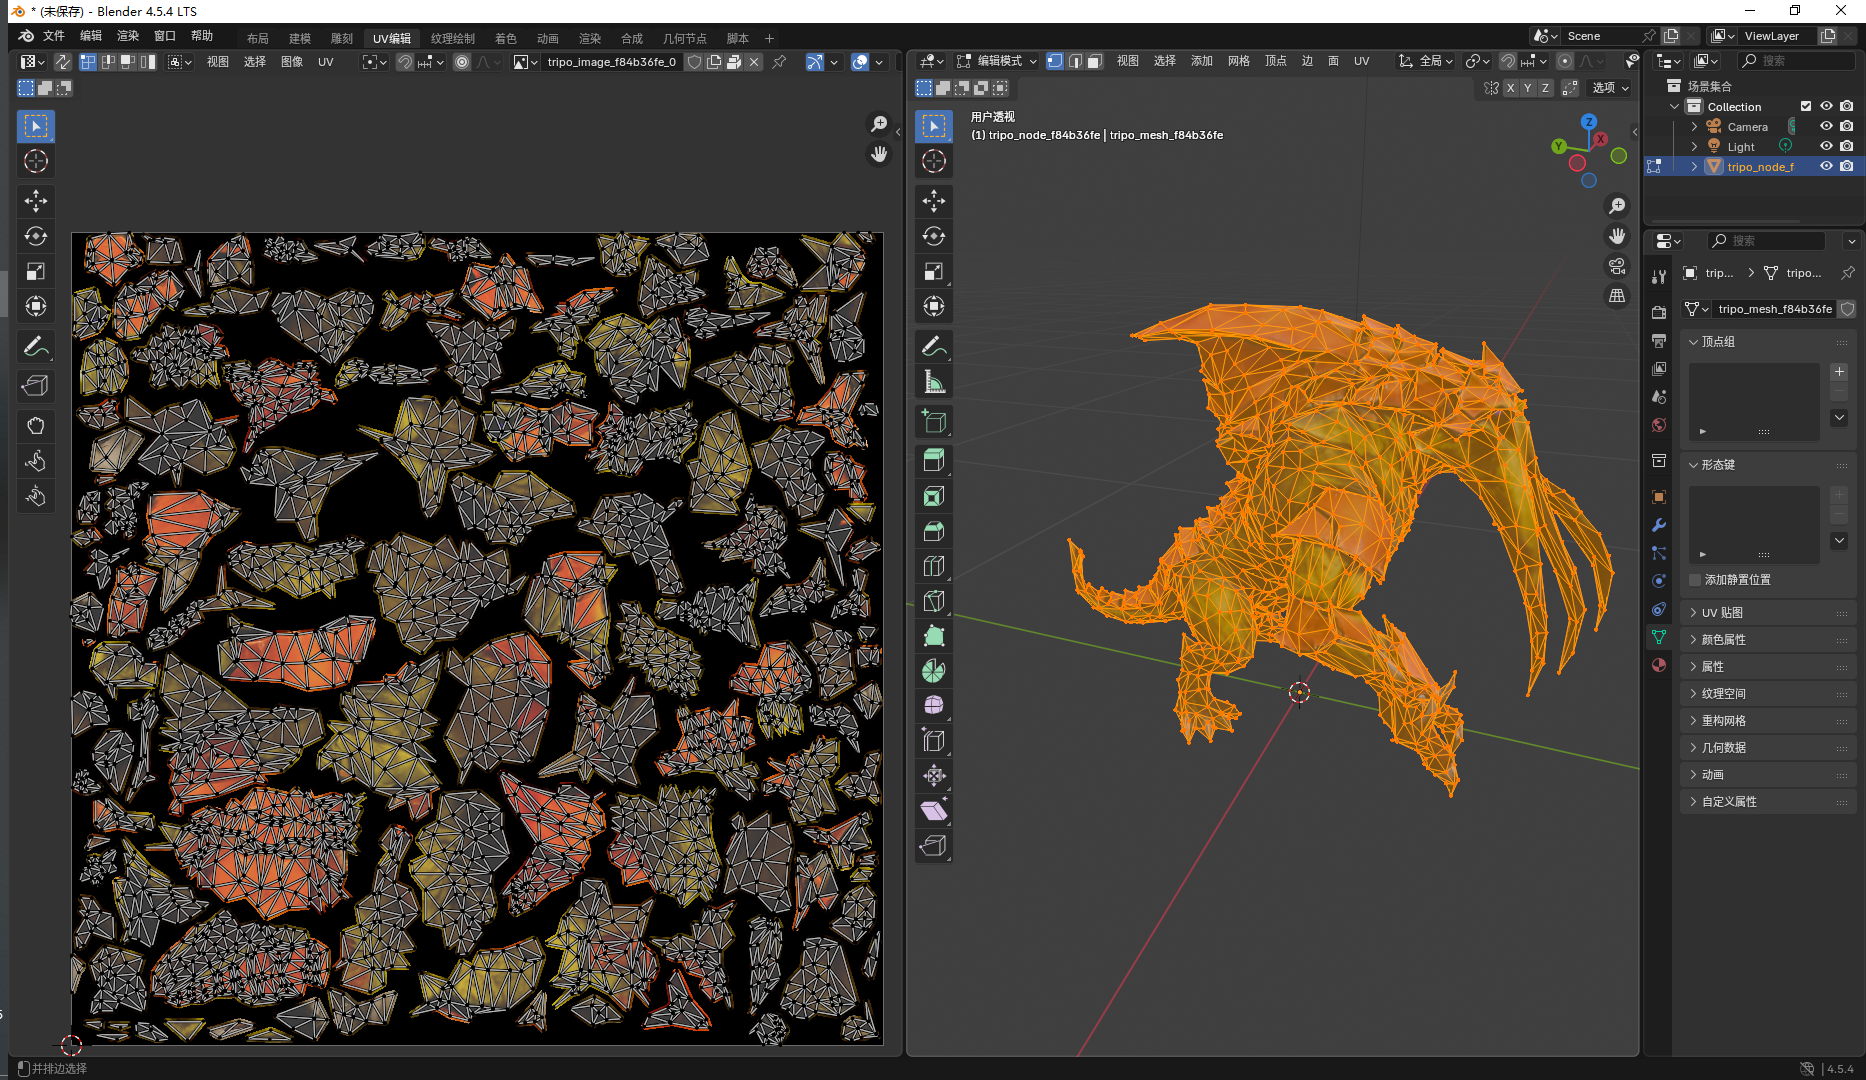
Task: Uncheck the Collection exclude checkbox
Action: (x=1806, y=106)
